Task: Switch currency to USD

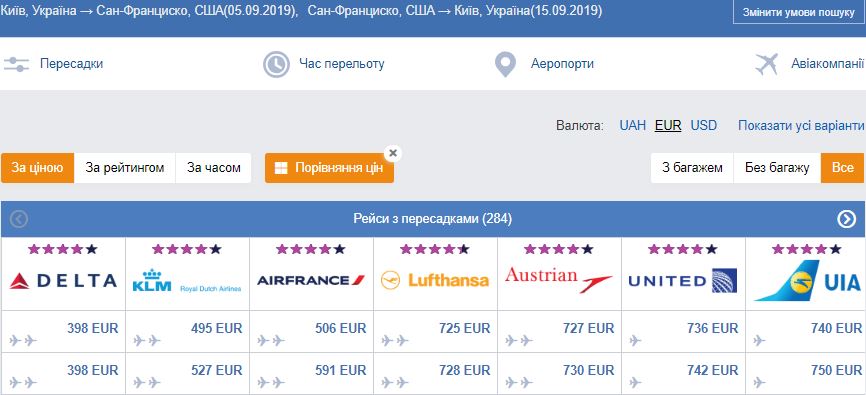Action: tap(704, 125)
